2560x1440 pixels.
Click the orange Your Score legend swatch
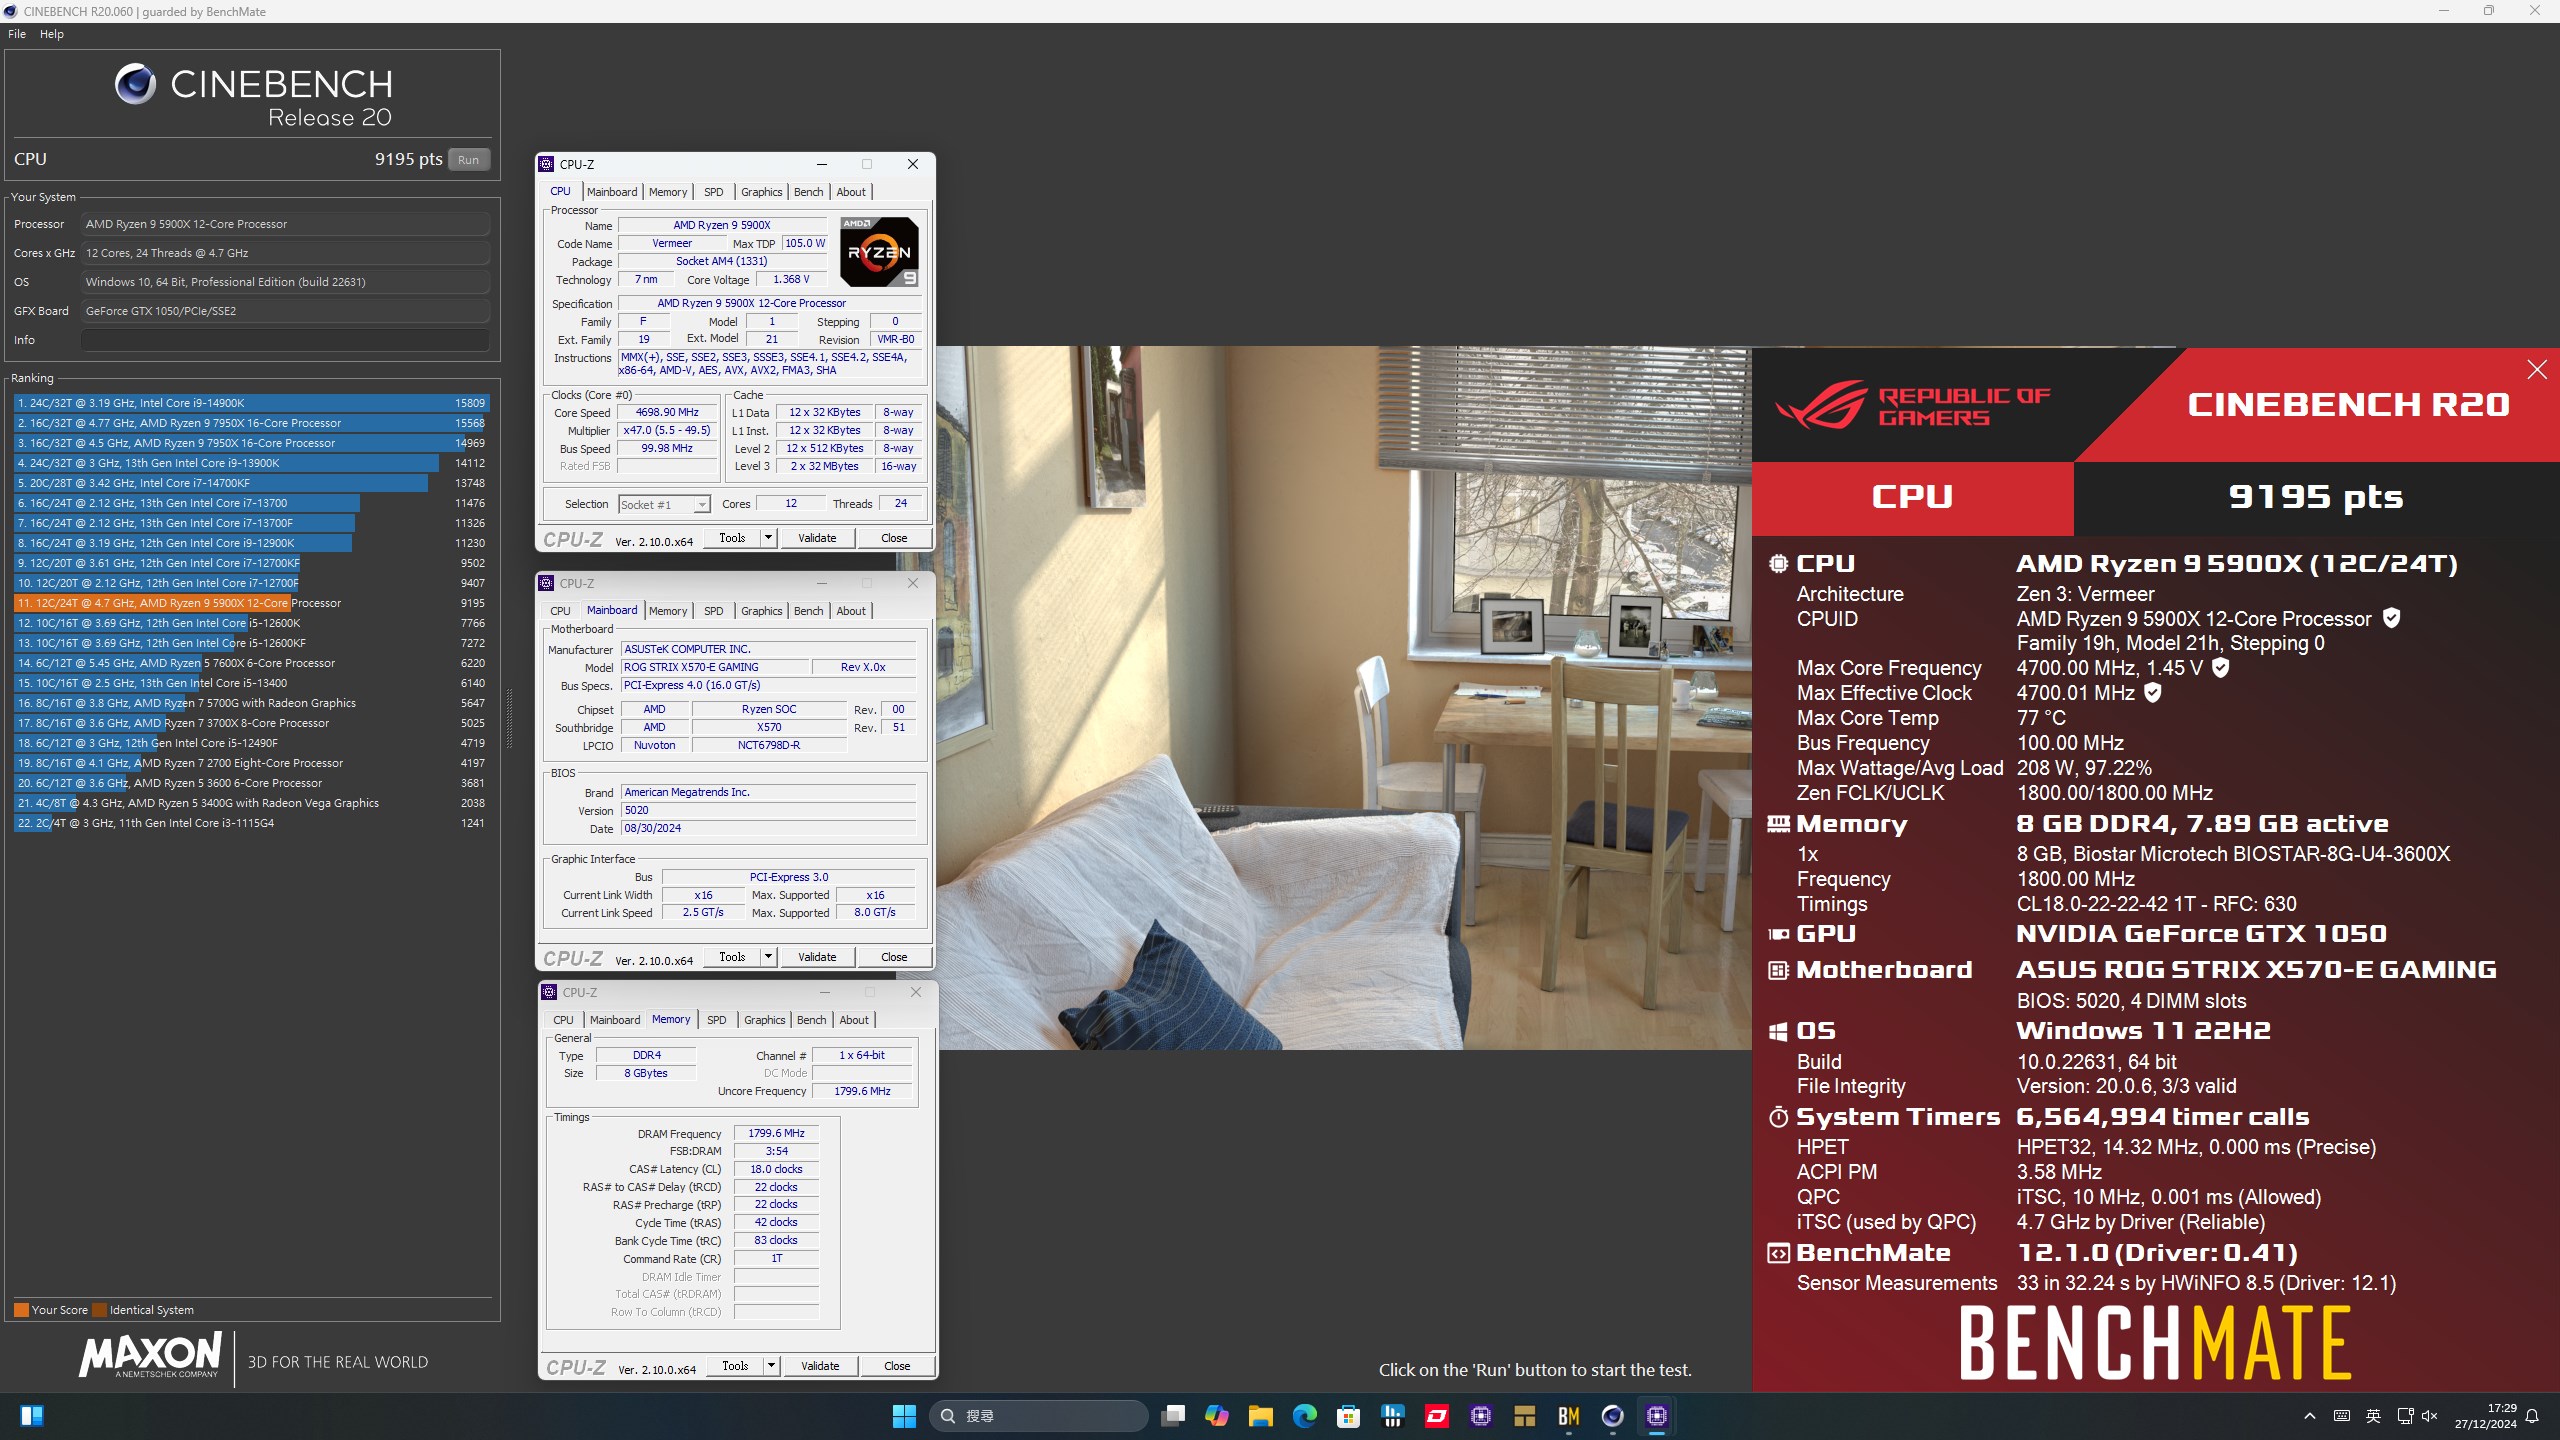21,1310
